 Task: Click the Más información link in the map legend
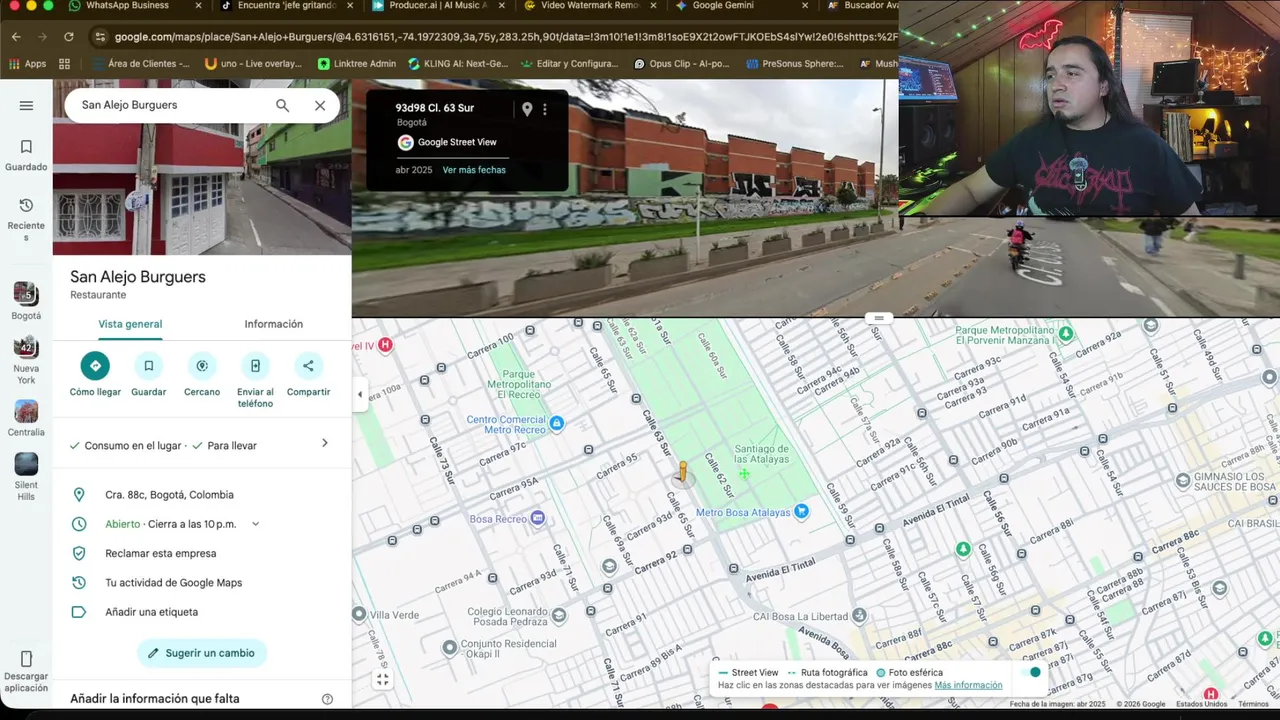(968, 685)
